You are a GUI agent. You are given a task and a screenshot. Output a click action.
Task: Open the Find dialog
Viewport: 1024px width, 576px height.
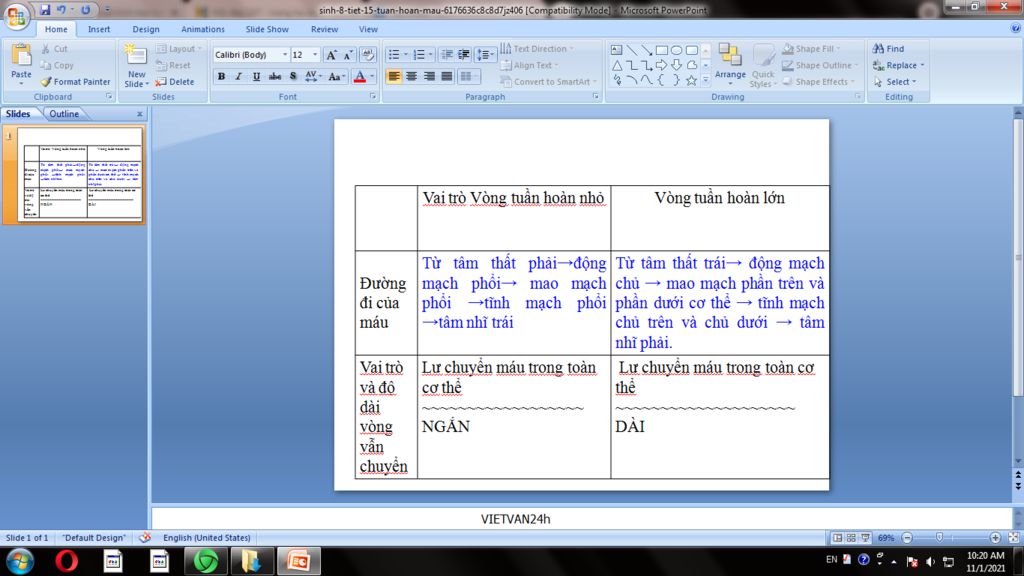click(889, 49)
